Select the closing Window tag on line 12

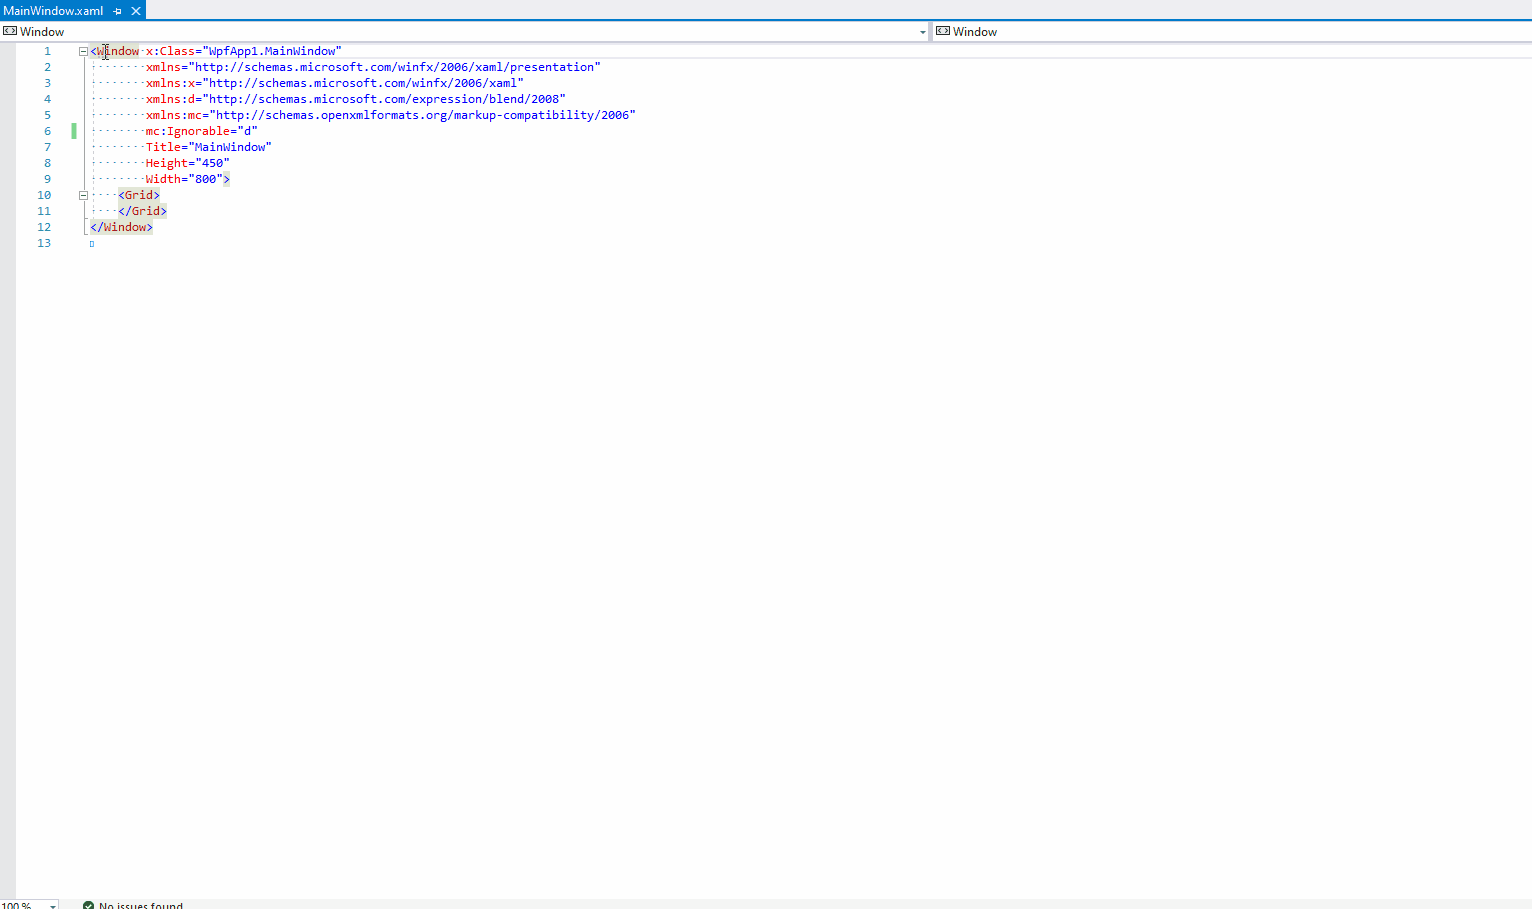coord(120,227)
